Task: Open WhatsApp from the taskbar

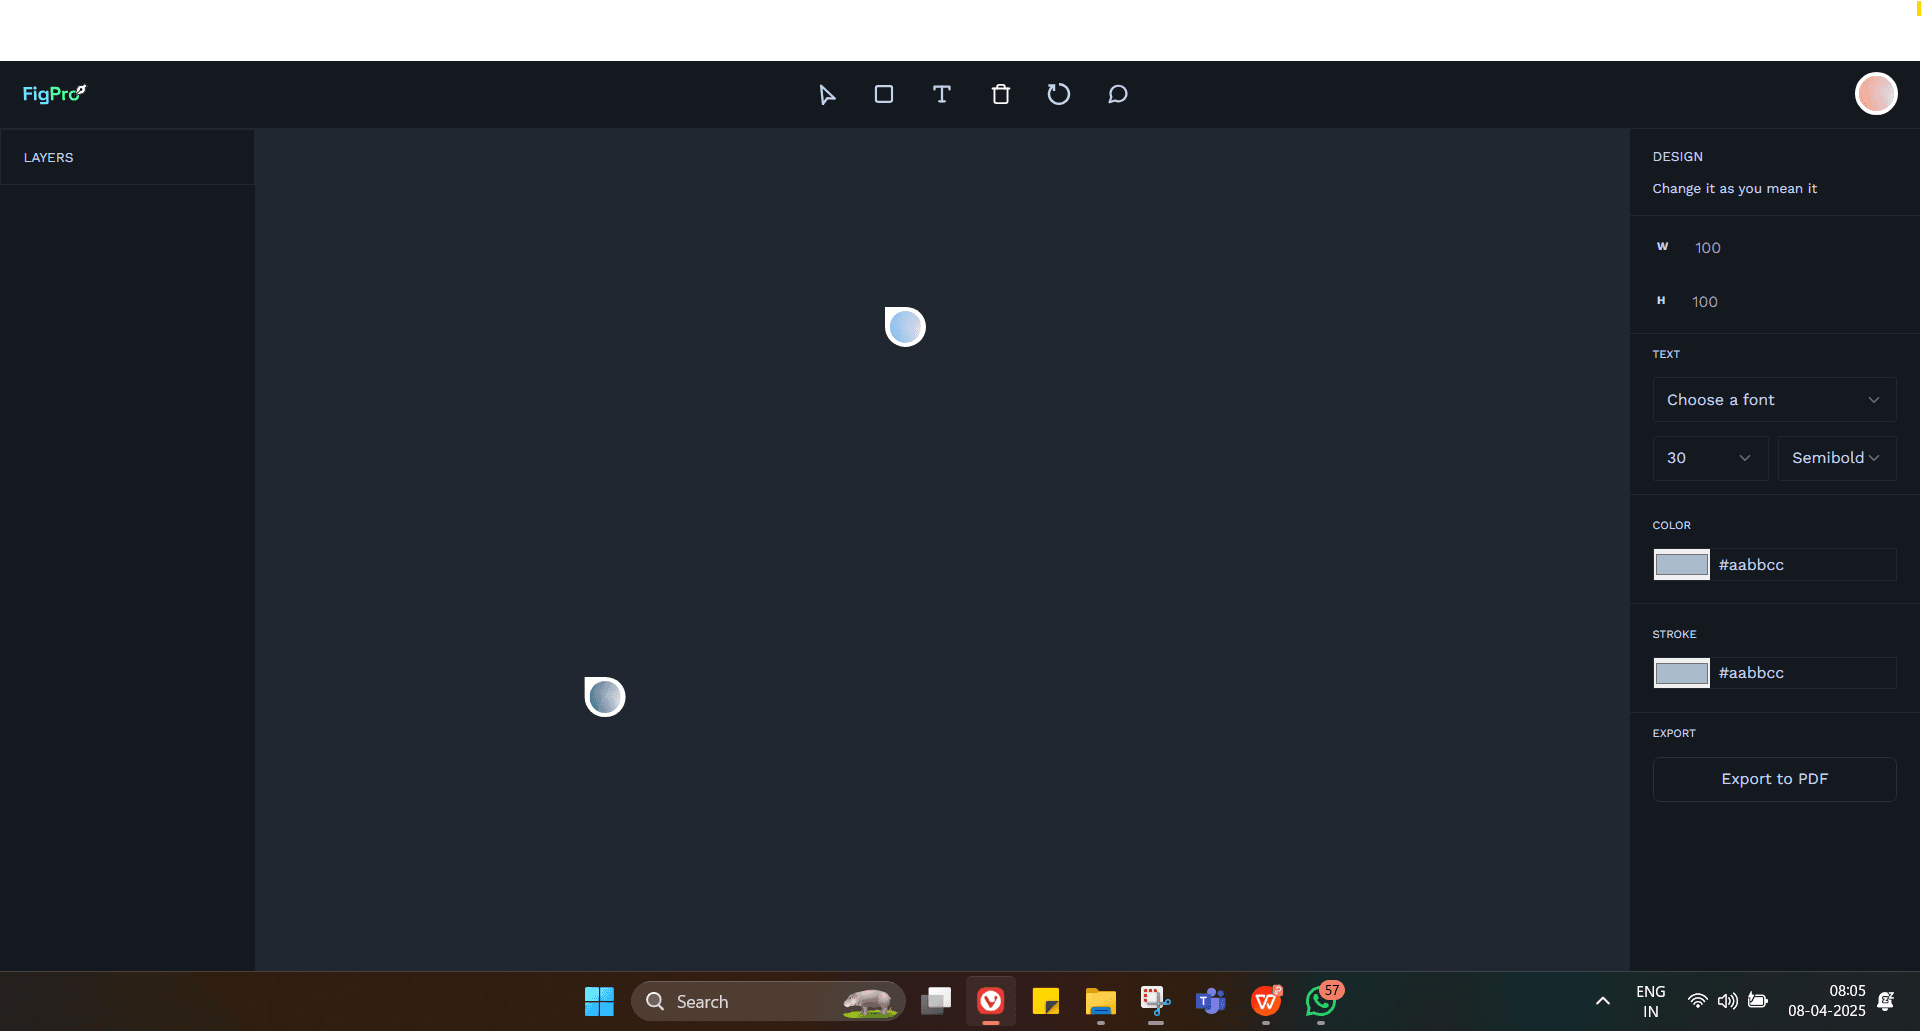Action: click(1320, 1001)
